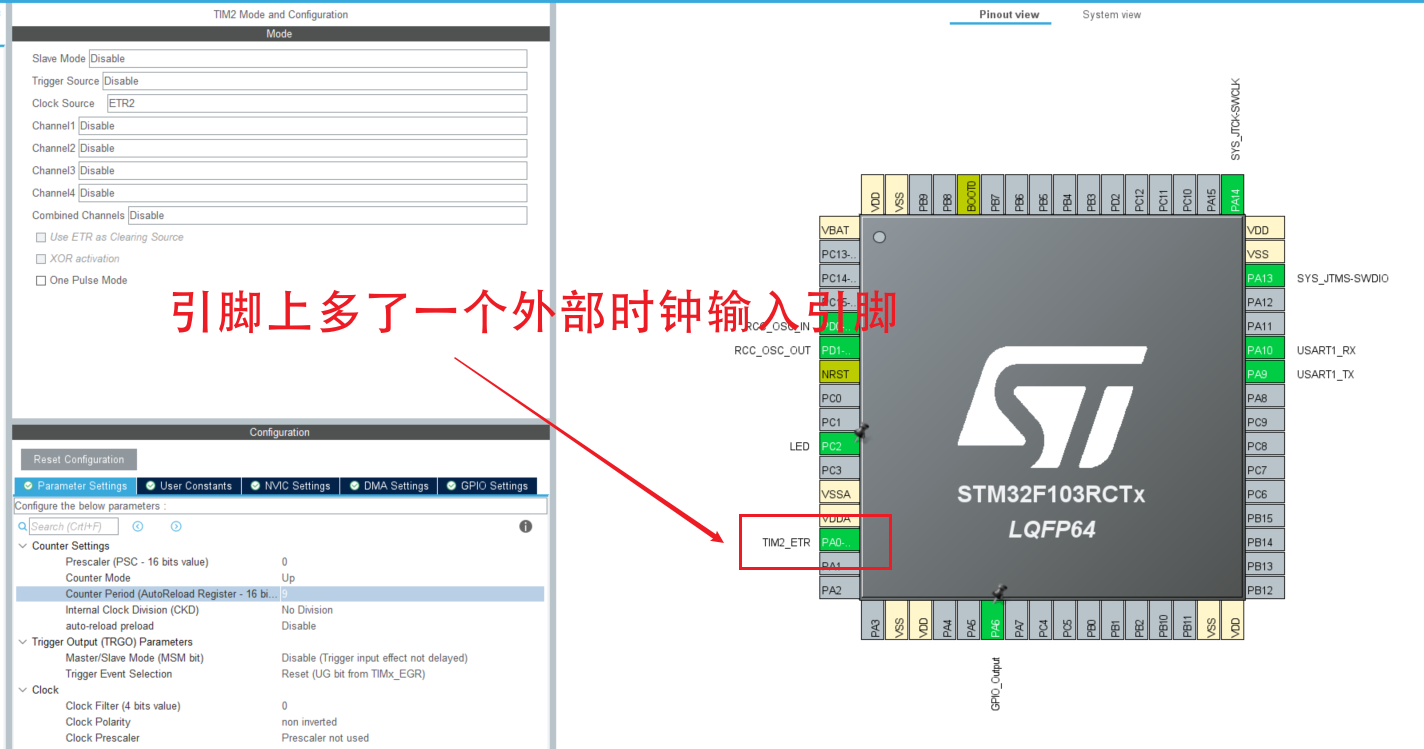Edit the Counter Period value field
Viewport: 1424px width, 749px height.
412,594
